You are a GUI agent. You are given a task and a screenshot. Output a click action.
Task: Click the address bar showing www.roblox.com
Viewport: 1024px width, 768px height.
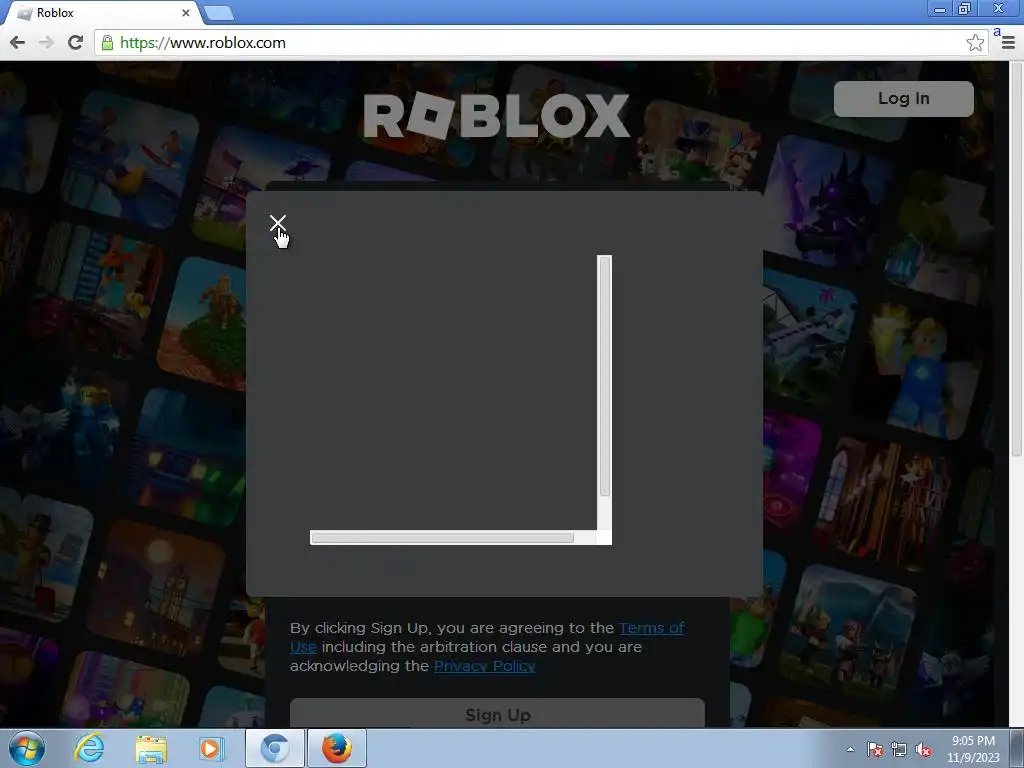coord(541,43)
